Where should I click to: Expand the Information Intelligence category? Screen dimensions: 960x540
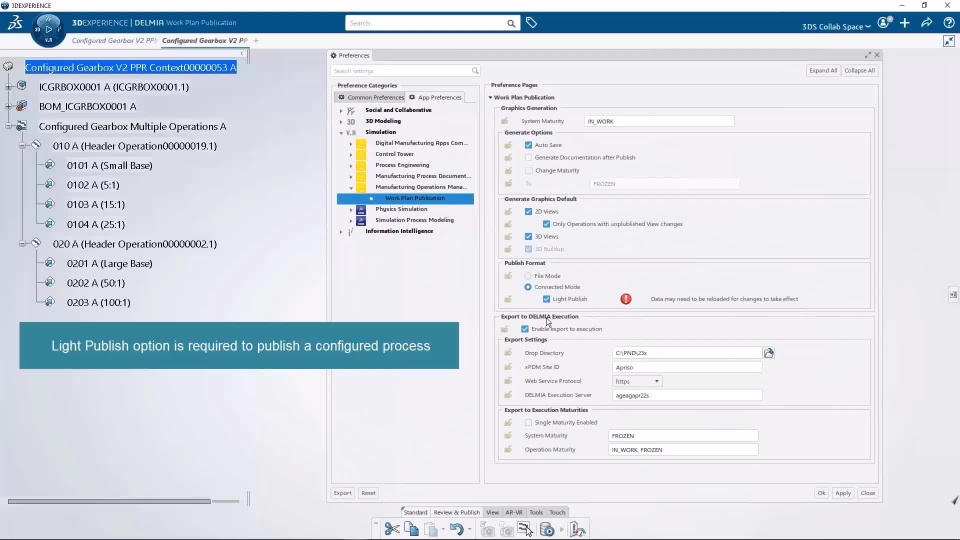[x=341, y=231]
